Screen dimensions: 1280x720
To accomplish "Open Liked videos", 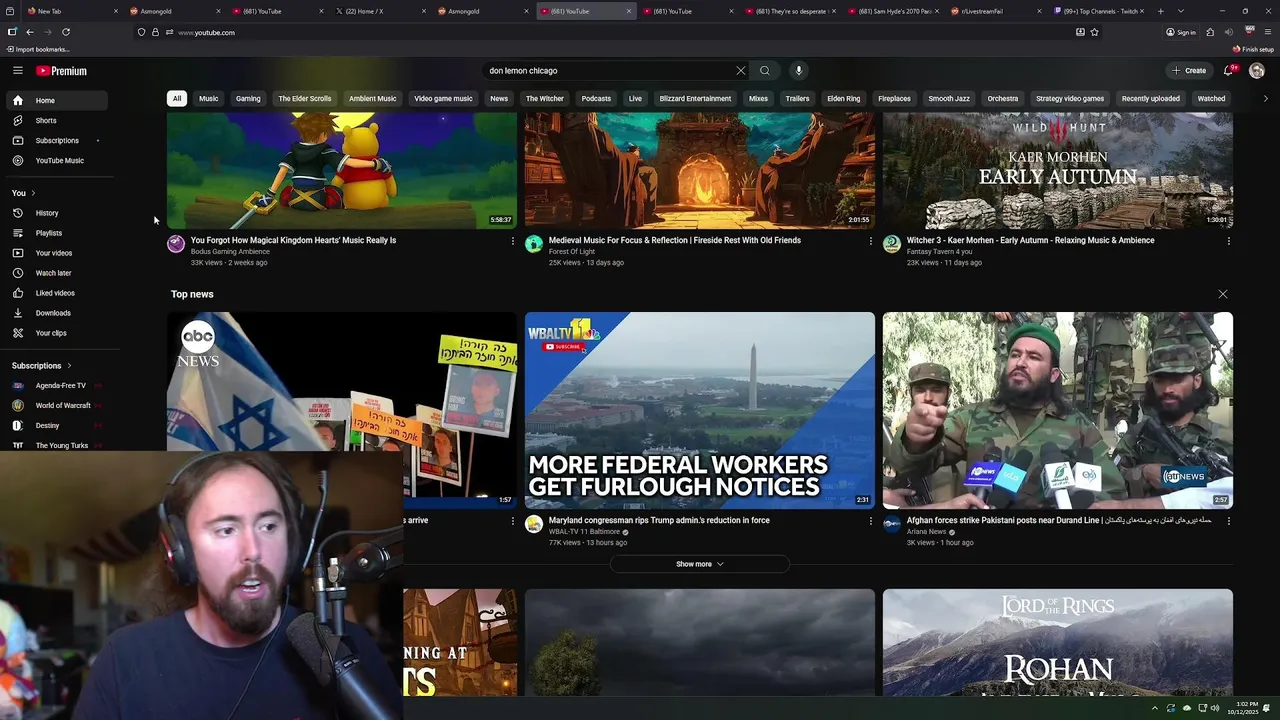I will click(55, 293).
